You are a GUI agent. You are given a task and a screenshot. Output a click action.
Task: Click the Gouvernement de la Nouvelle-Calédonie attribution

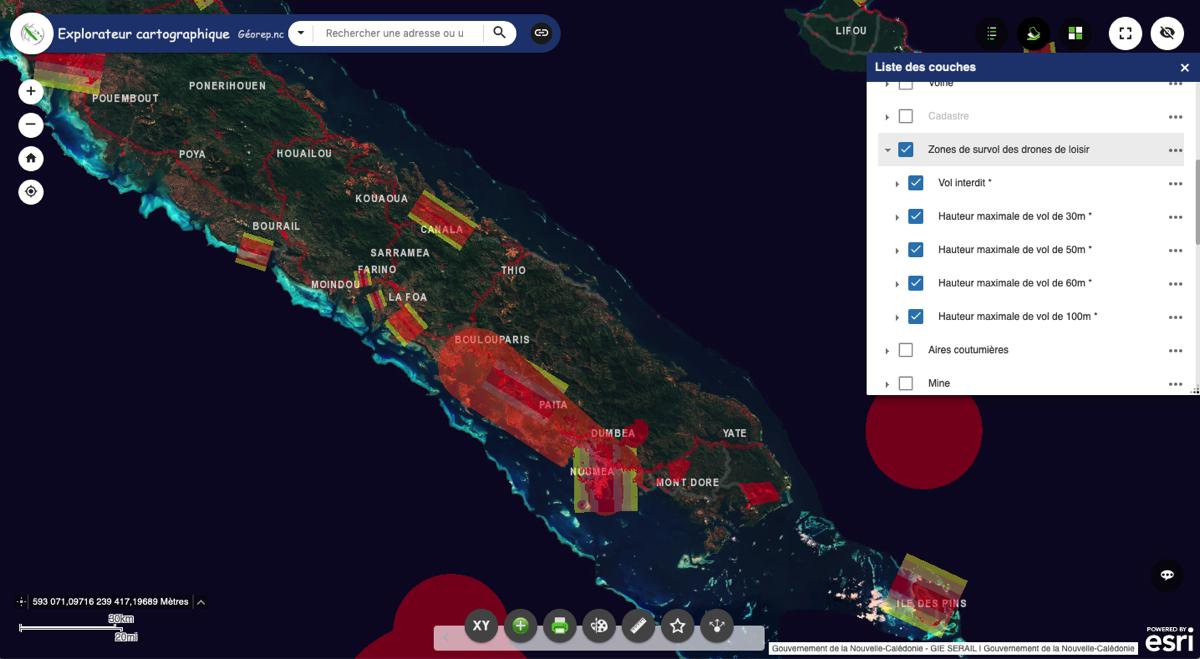point(954,648)
